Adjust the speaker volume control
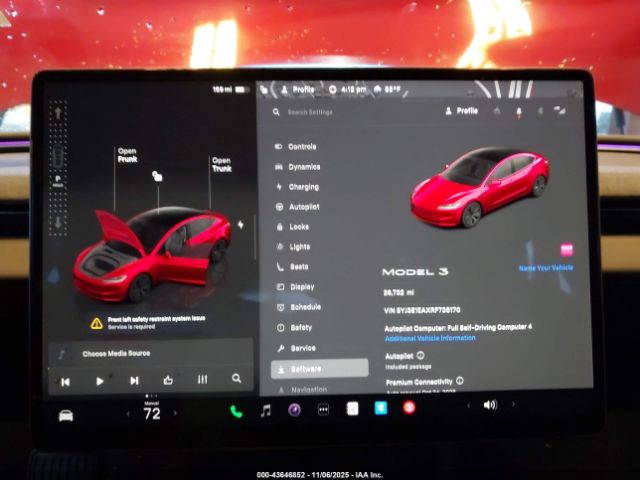This screenshot has width=640, height=480. tap(489, 405)
